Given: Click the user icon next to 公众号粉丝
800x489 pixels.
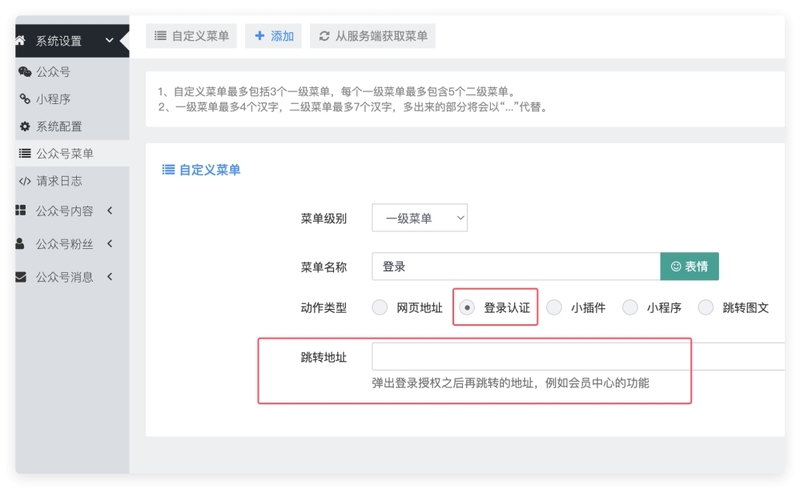Looking at the screenshot, I should (x=21, y=244).
